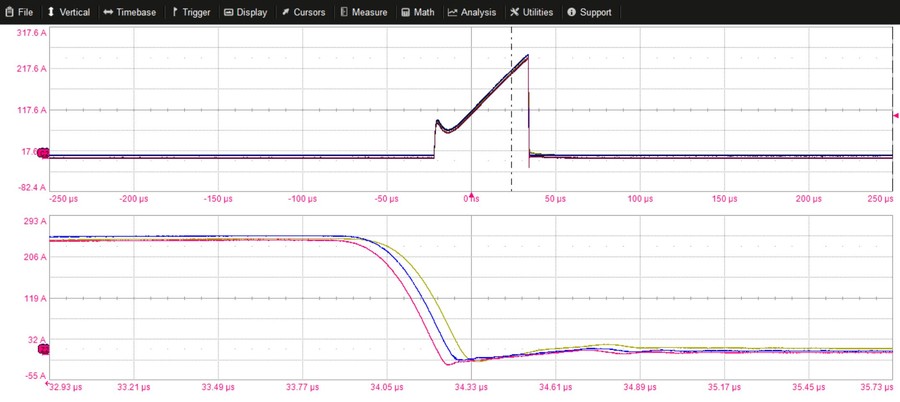Click the channel descriptor marker on upper grid
Image resolution: width=900 pixels, height=402 pixels.
click(x=43, y=153)
